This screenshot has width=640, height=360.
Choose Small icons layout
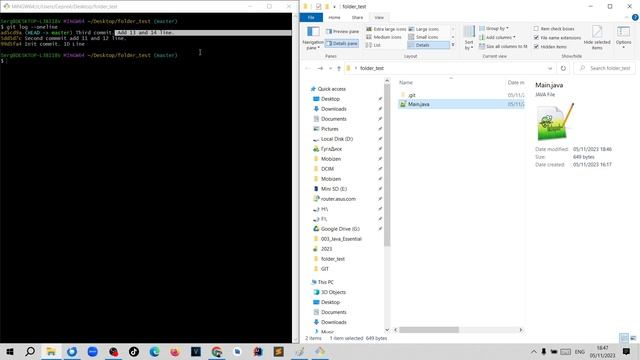(423, 37)
